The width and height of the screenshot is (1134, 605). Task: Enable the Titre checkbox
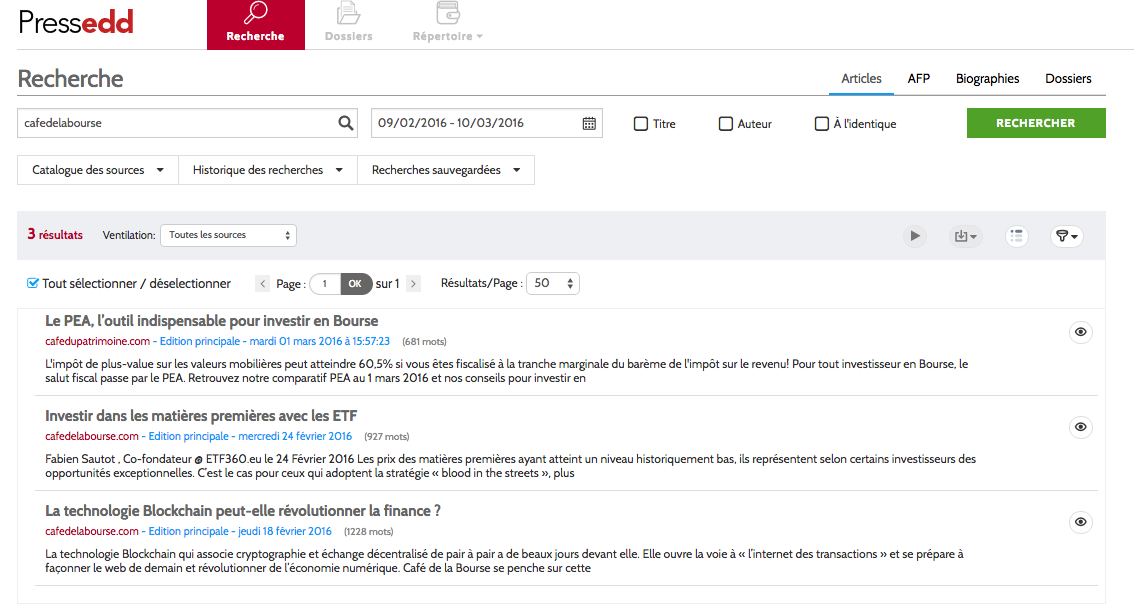click(x=641, y=124)
